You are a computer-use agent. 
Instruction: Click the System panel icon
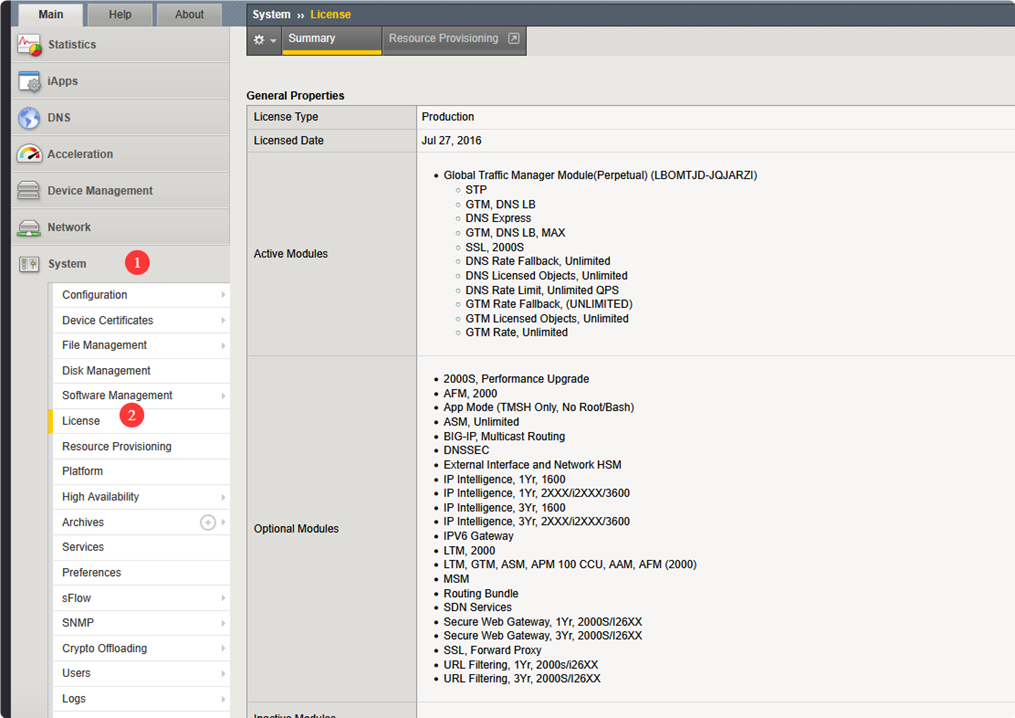click(29, 264)
